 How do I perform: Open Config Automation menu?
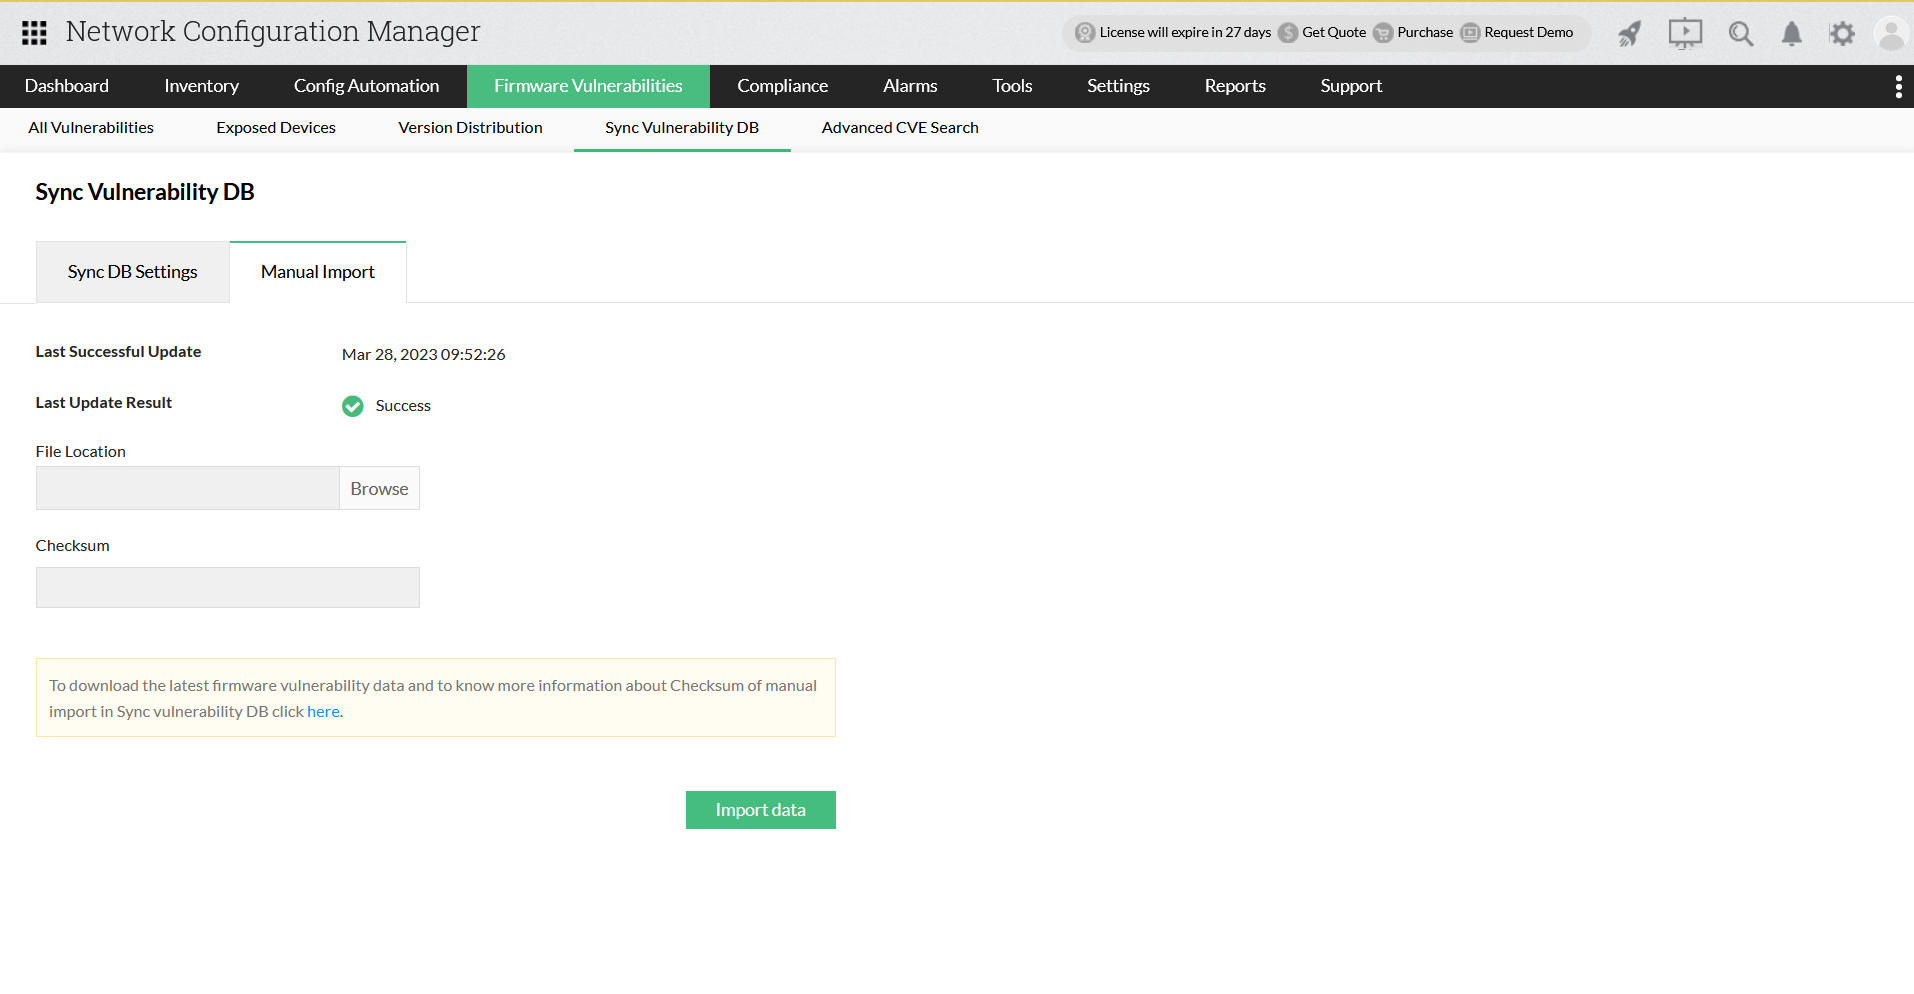tap(366, 86)
